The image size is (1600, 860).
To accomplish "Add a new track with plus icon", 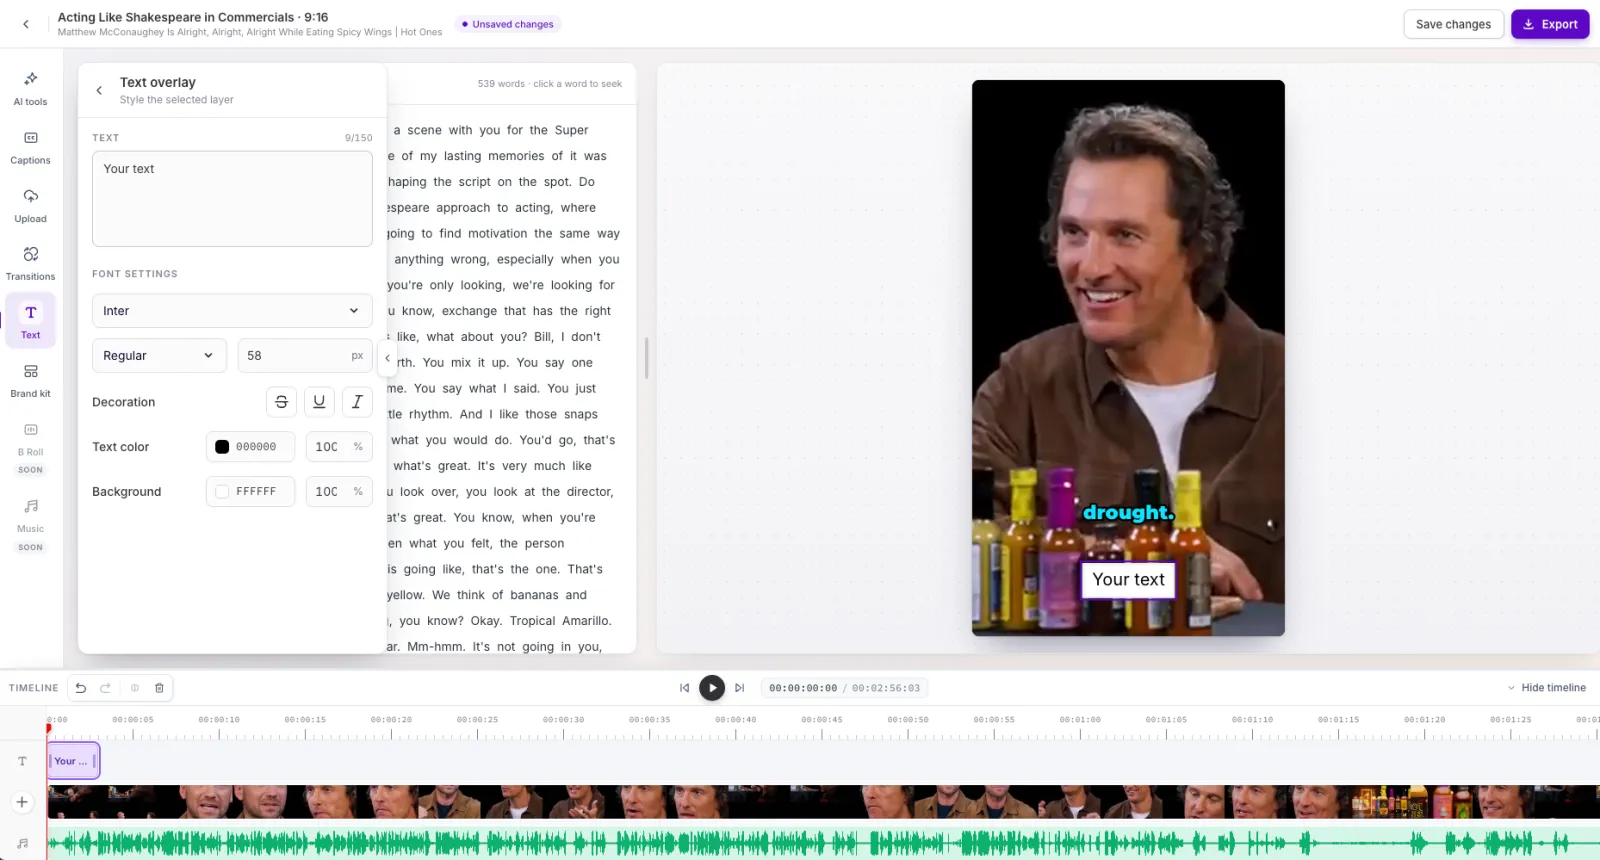I will 22,802.
